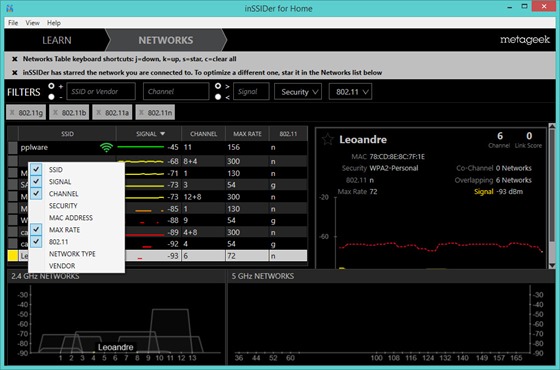Open the Security filter dropdown
The height and width of the screenshot is (370, 560).
[x=298, y=92]
